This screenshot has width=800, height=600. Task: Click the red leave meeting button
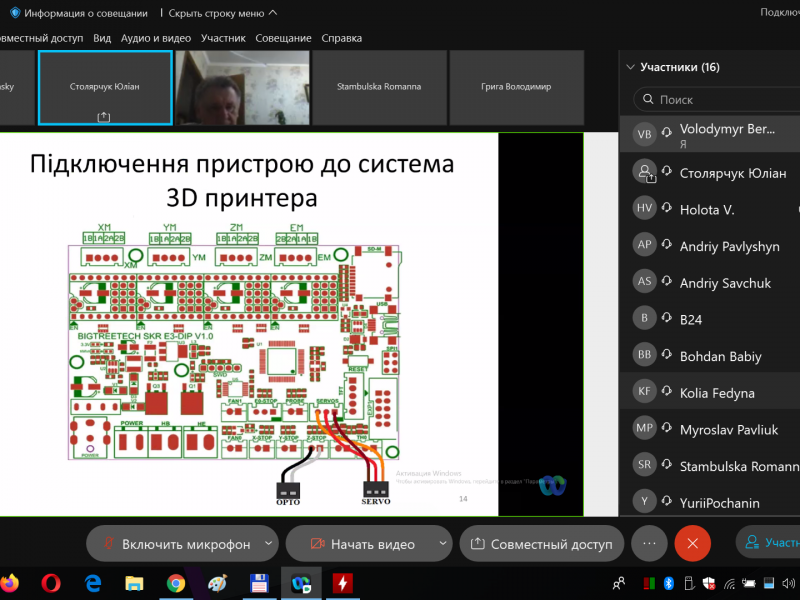coord(692,543)
